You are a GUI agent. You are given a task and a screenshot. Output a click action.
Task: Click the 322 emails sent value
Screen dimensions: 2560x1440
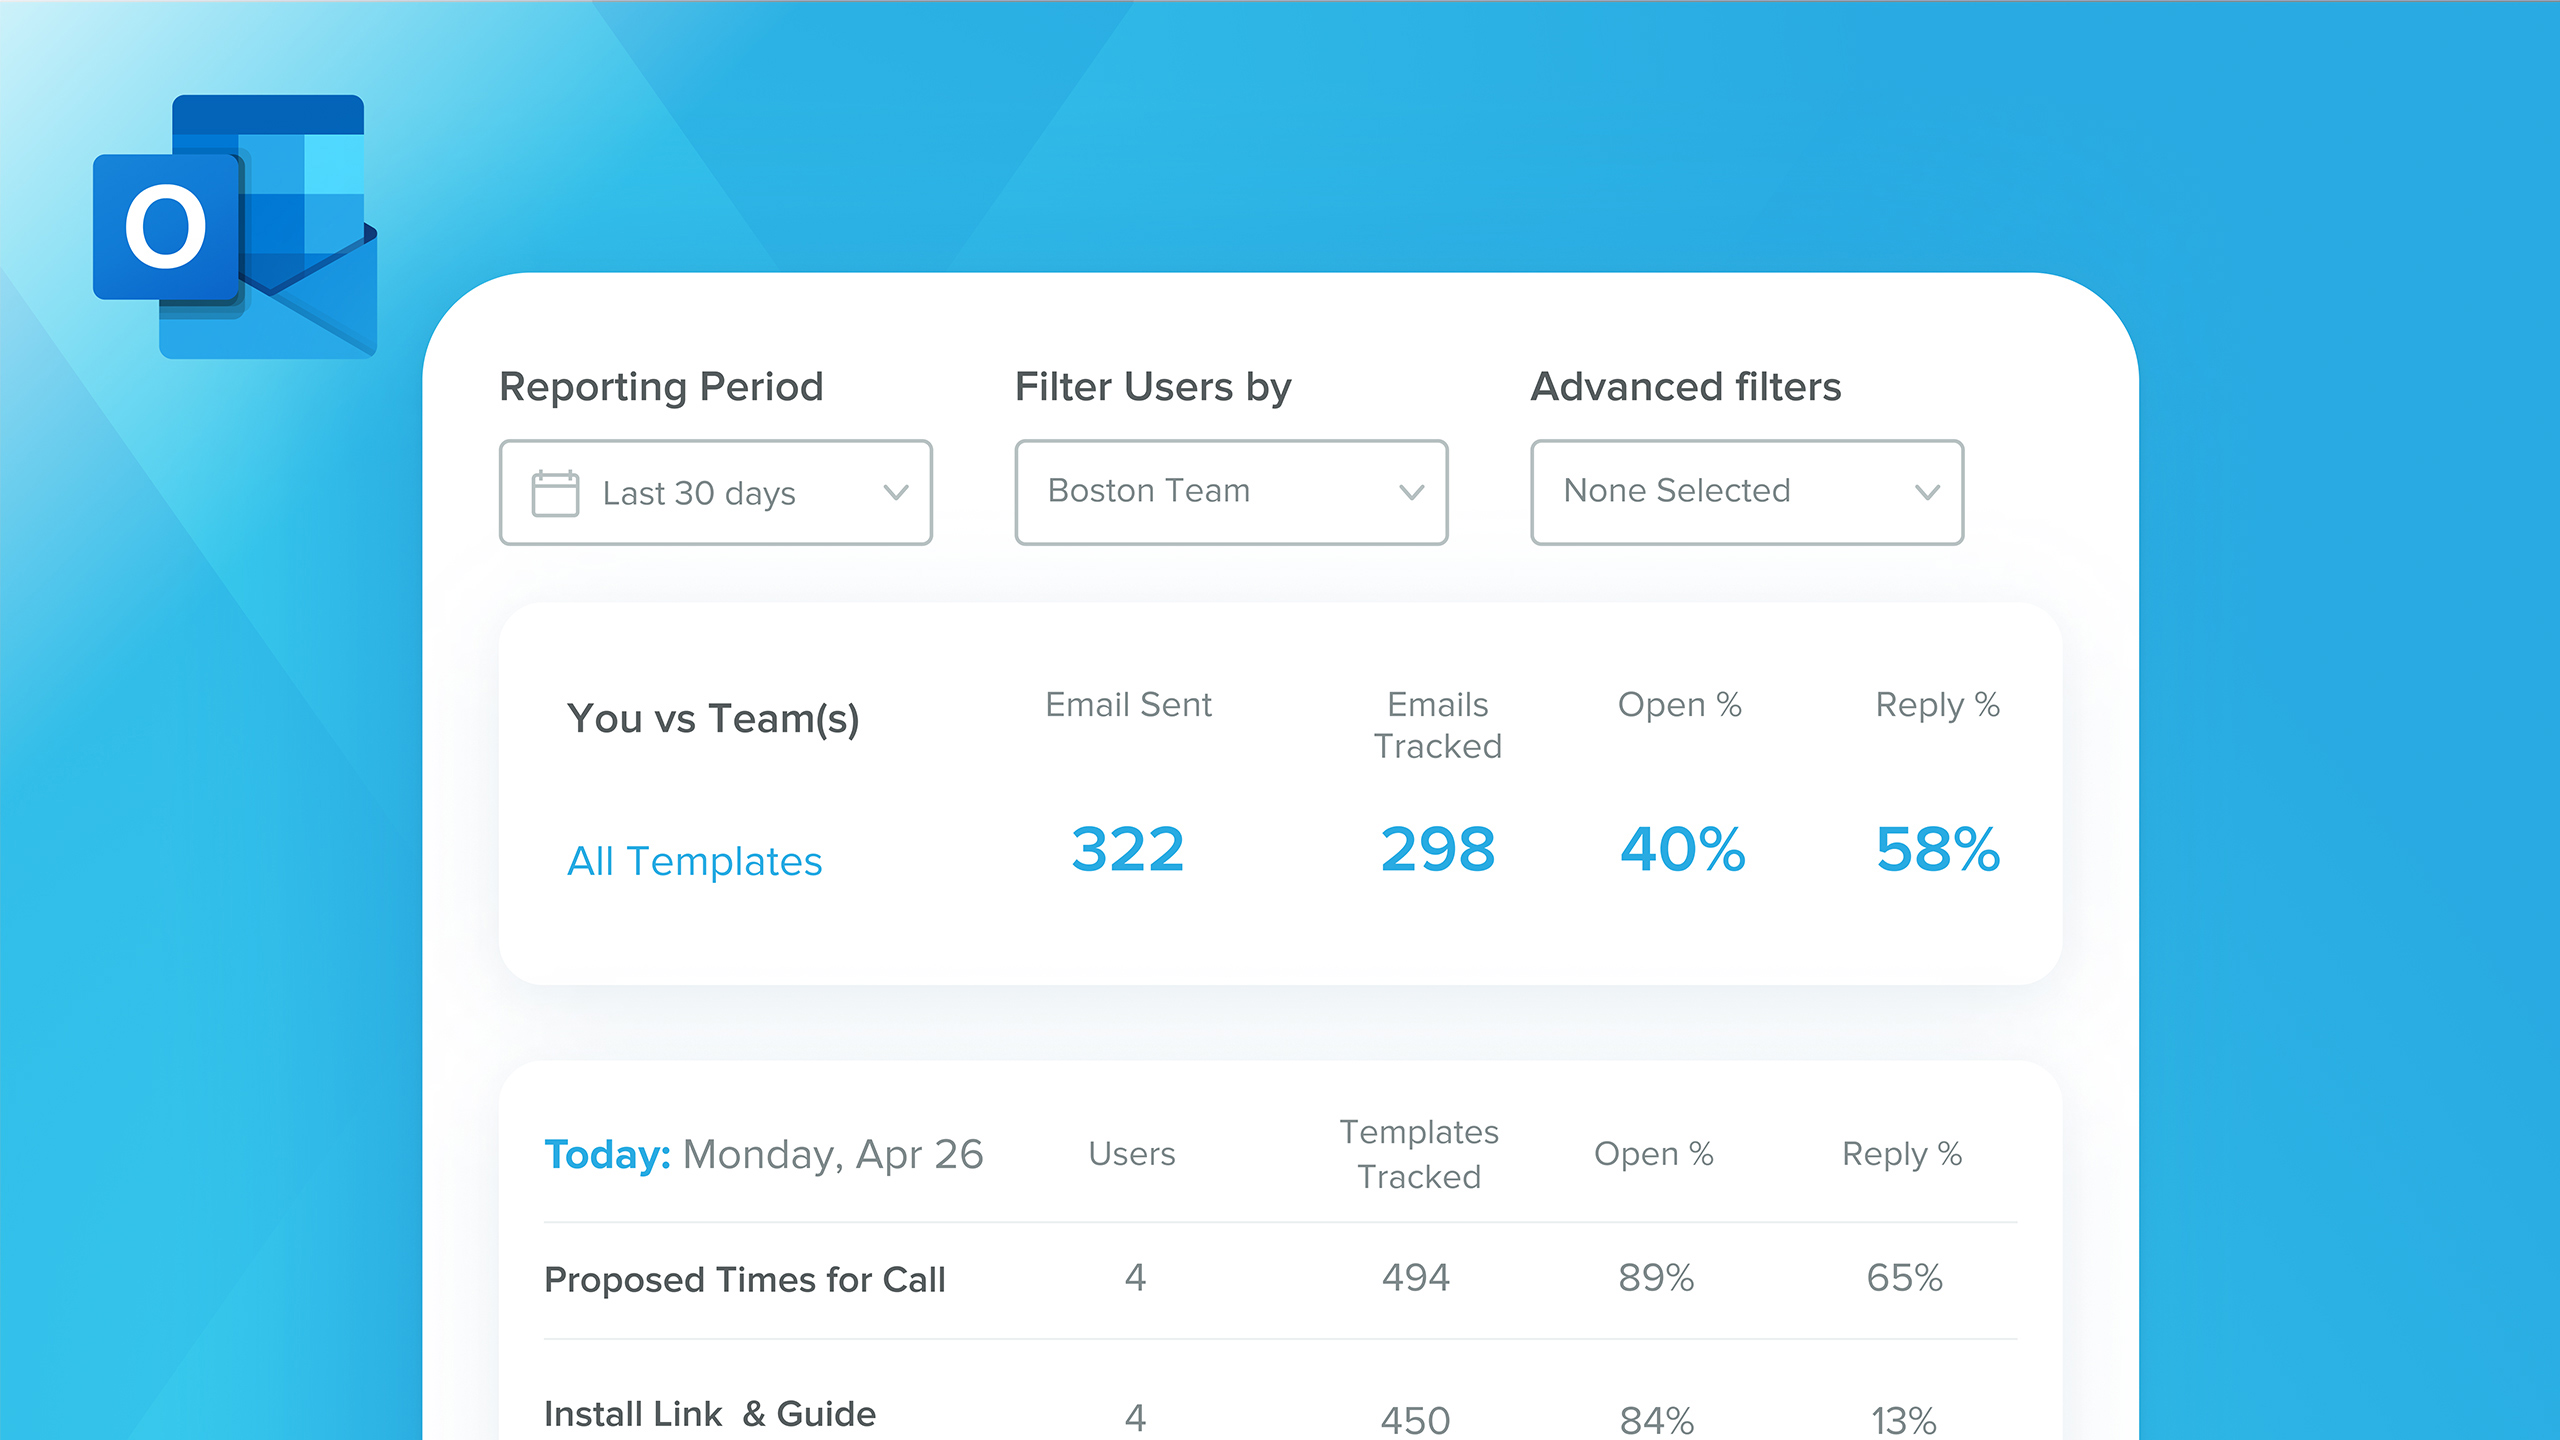1128,850
